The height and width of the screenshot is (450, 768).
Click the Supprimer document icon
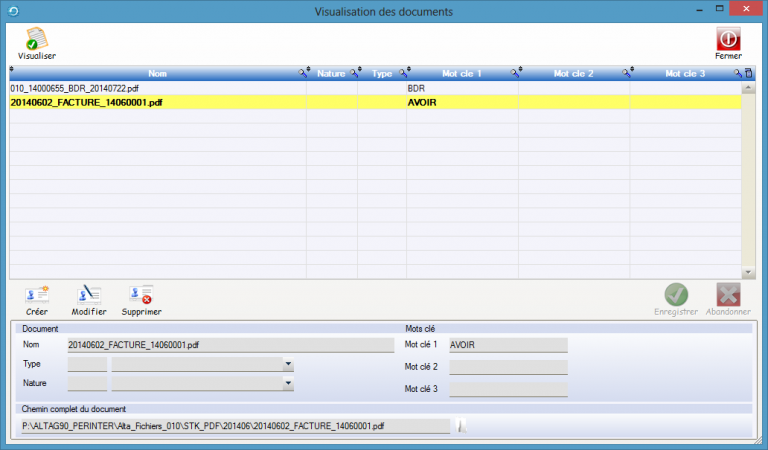(141, 295)
